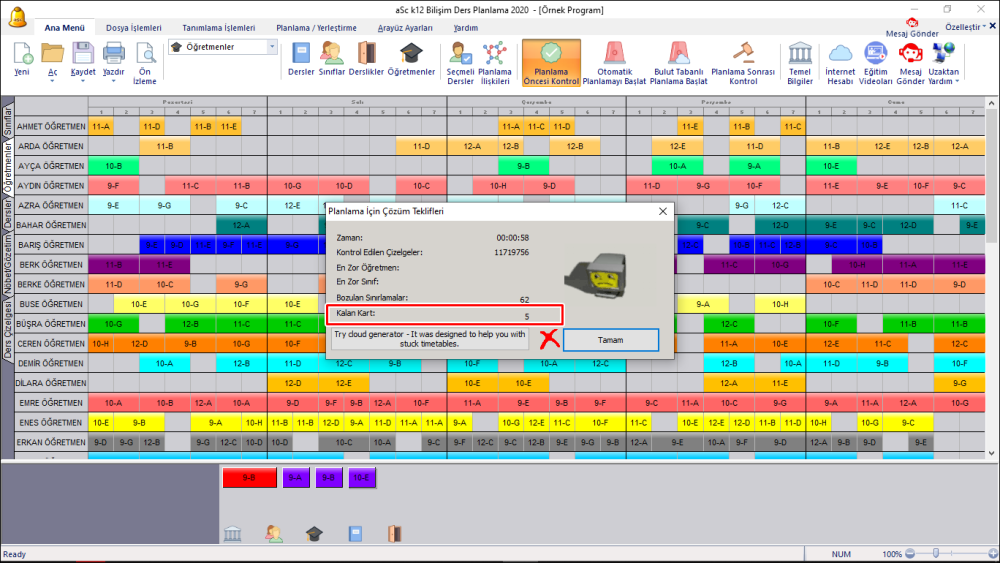This screenshot has height=563, width=1000.
Task: Open Tanımlama İşlemleri tab
Action: click(x=219, y=28)
